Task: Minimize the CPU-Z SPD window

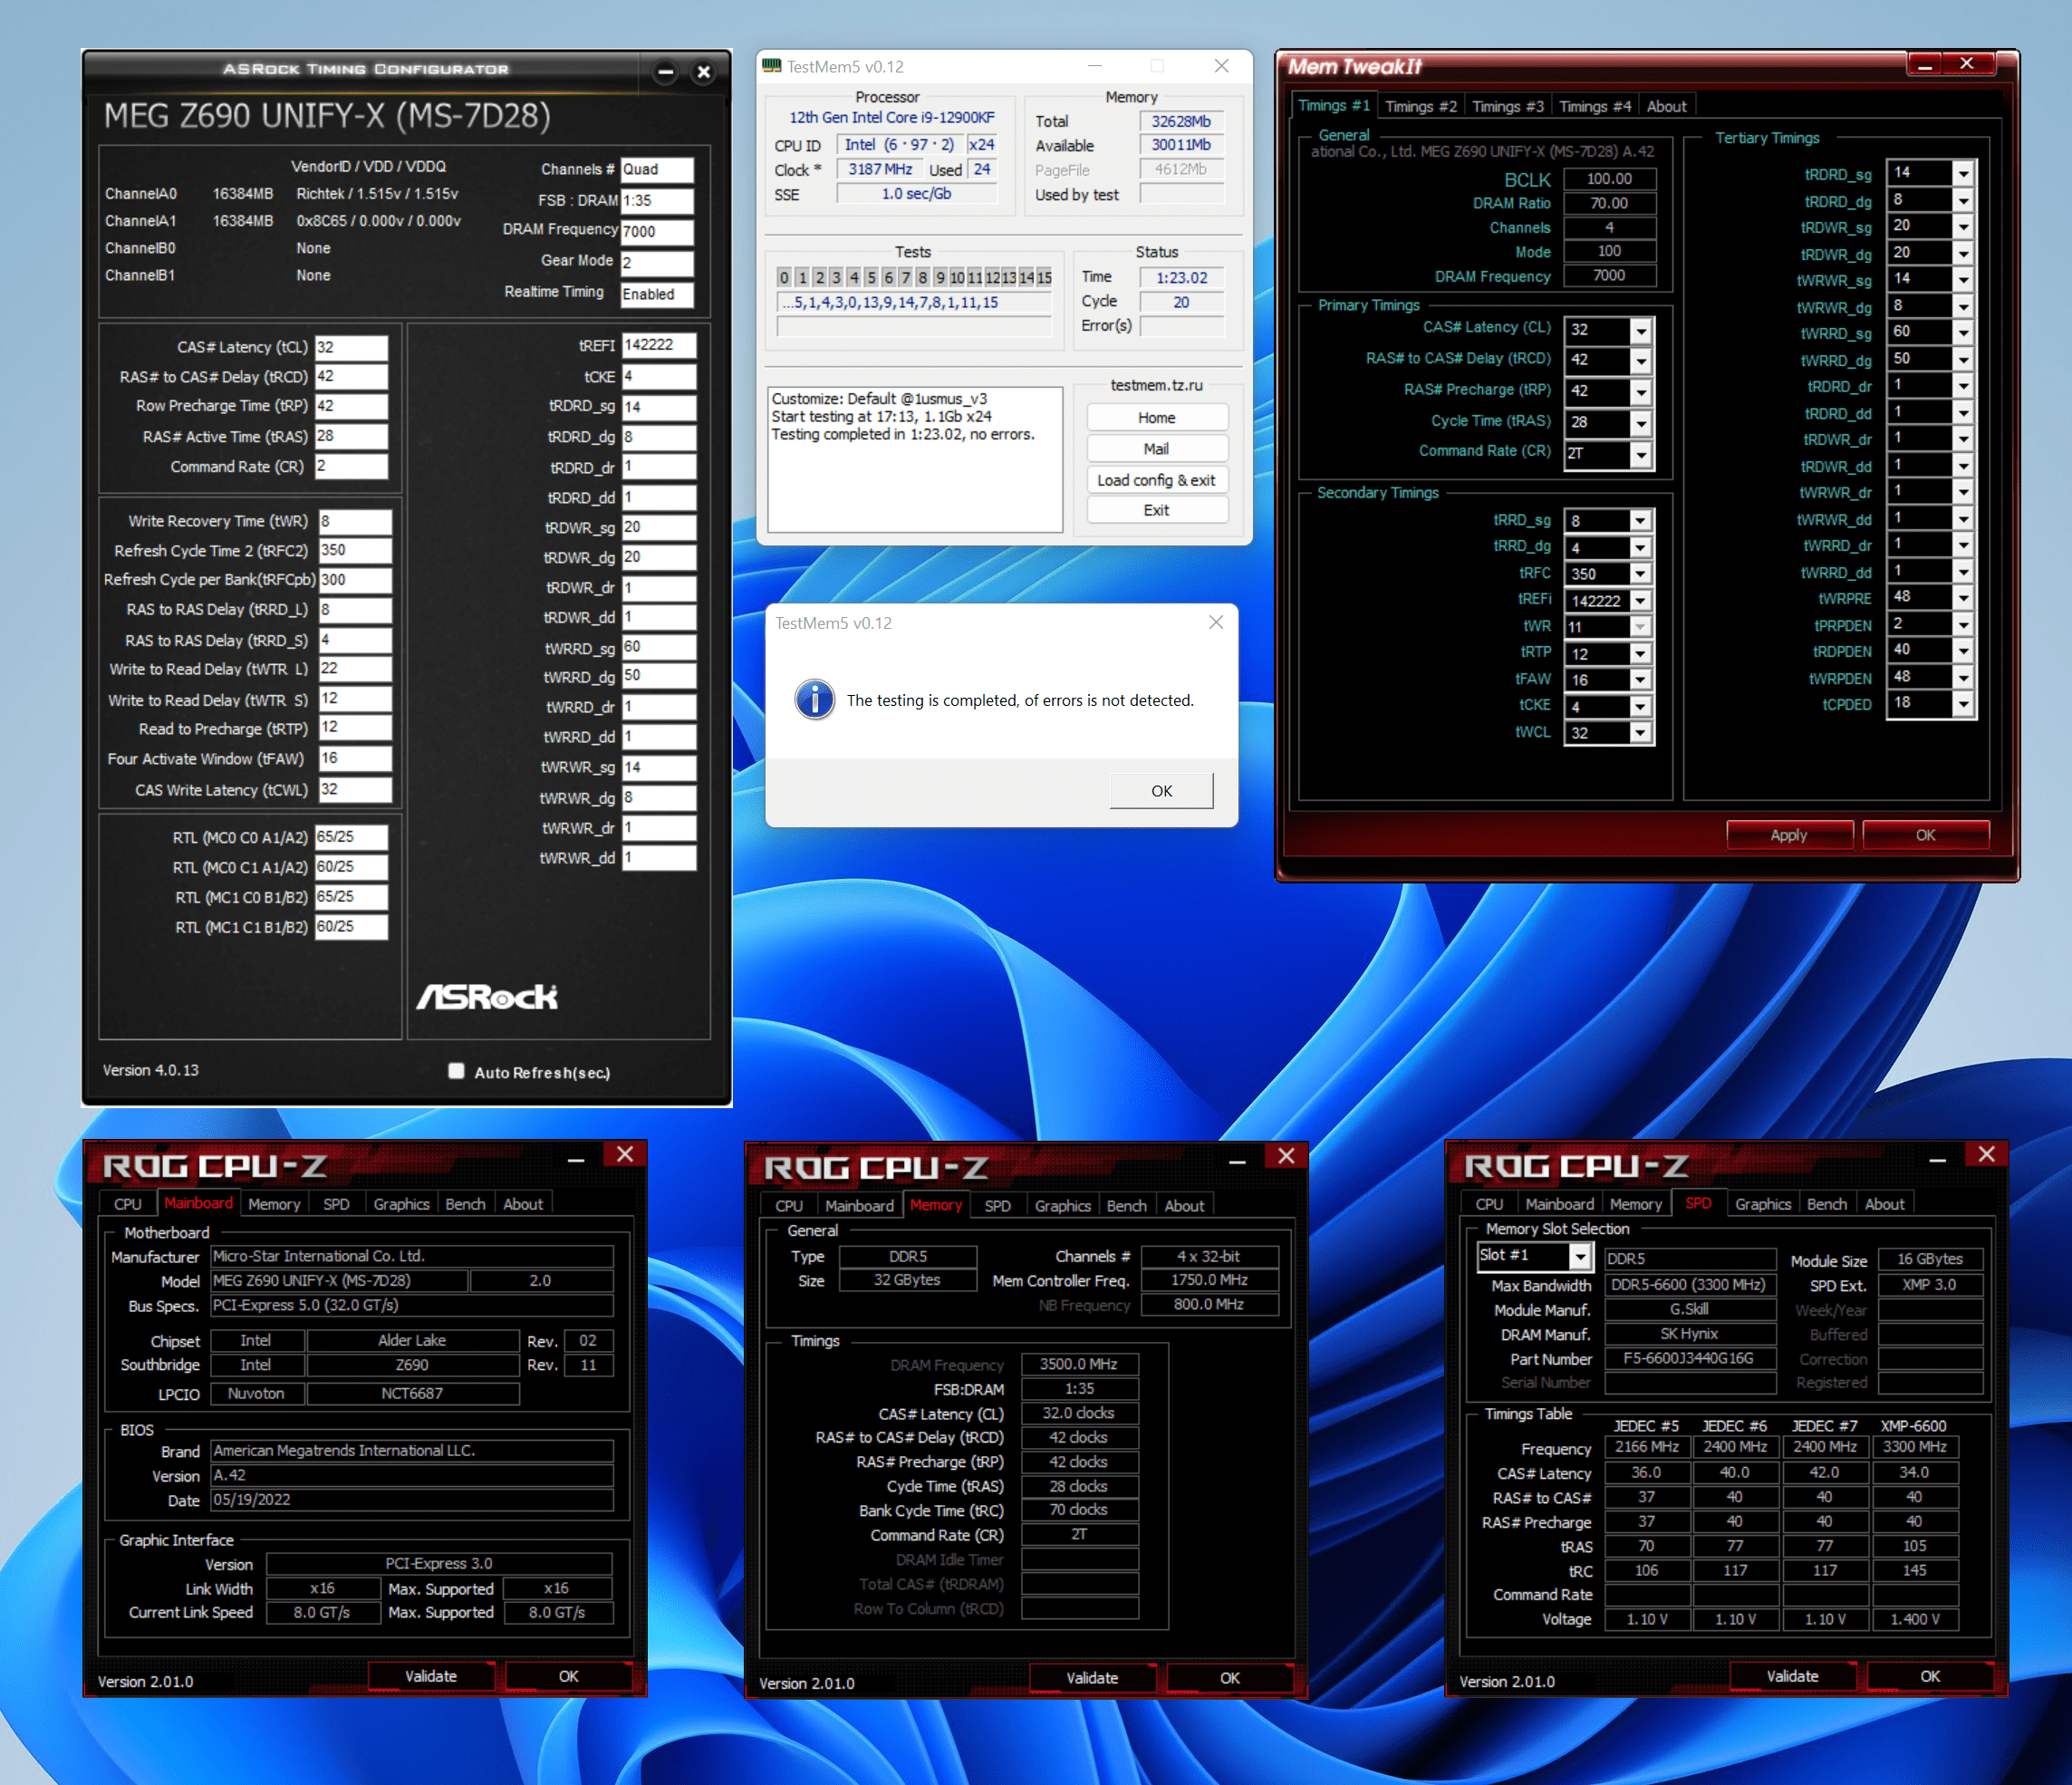Action: (x=1937, y=1158)
